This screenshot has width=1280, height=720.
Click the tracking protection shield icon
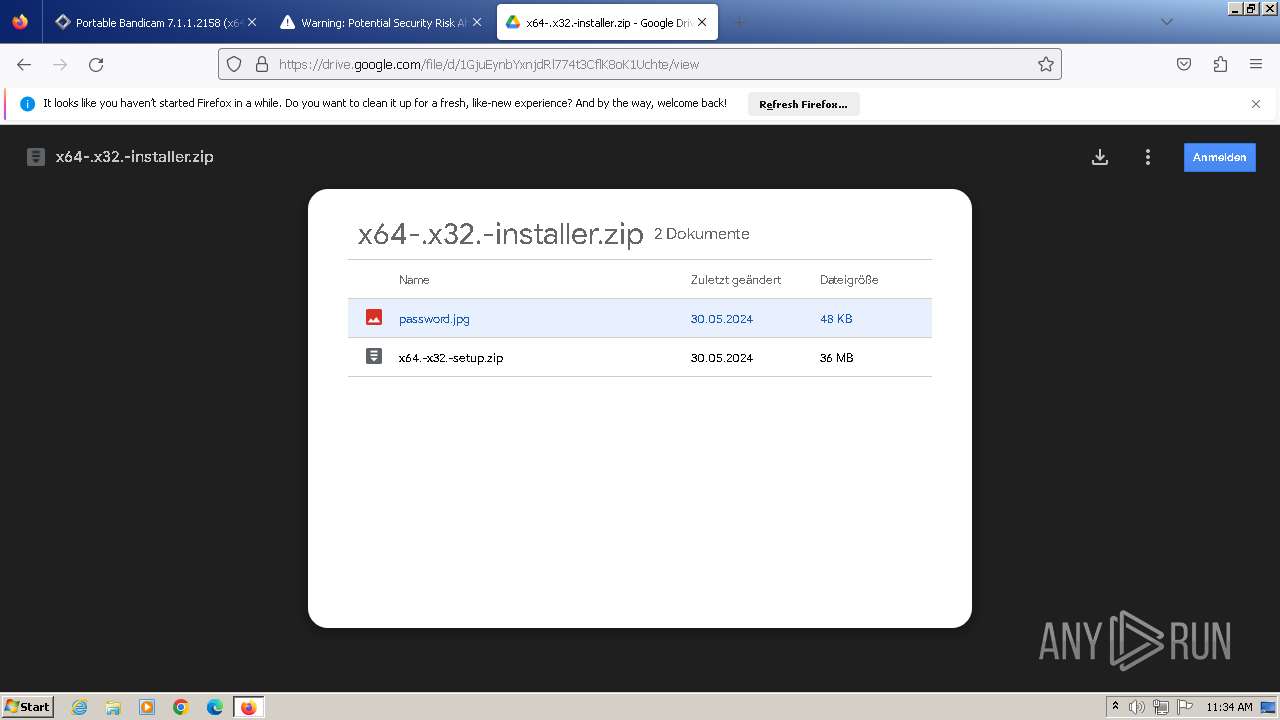[x=234, y=64]
